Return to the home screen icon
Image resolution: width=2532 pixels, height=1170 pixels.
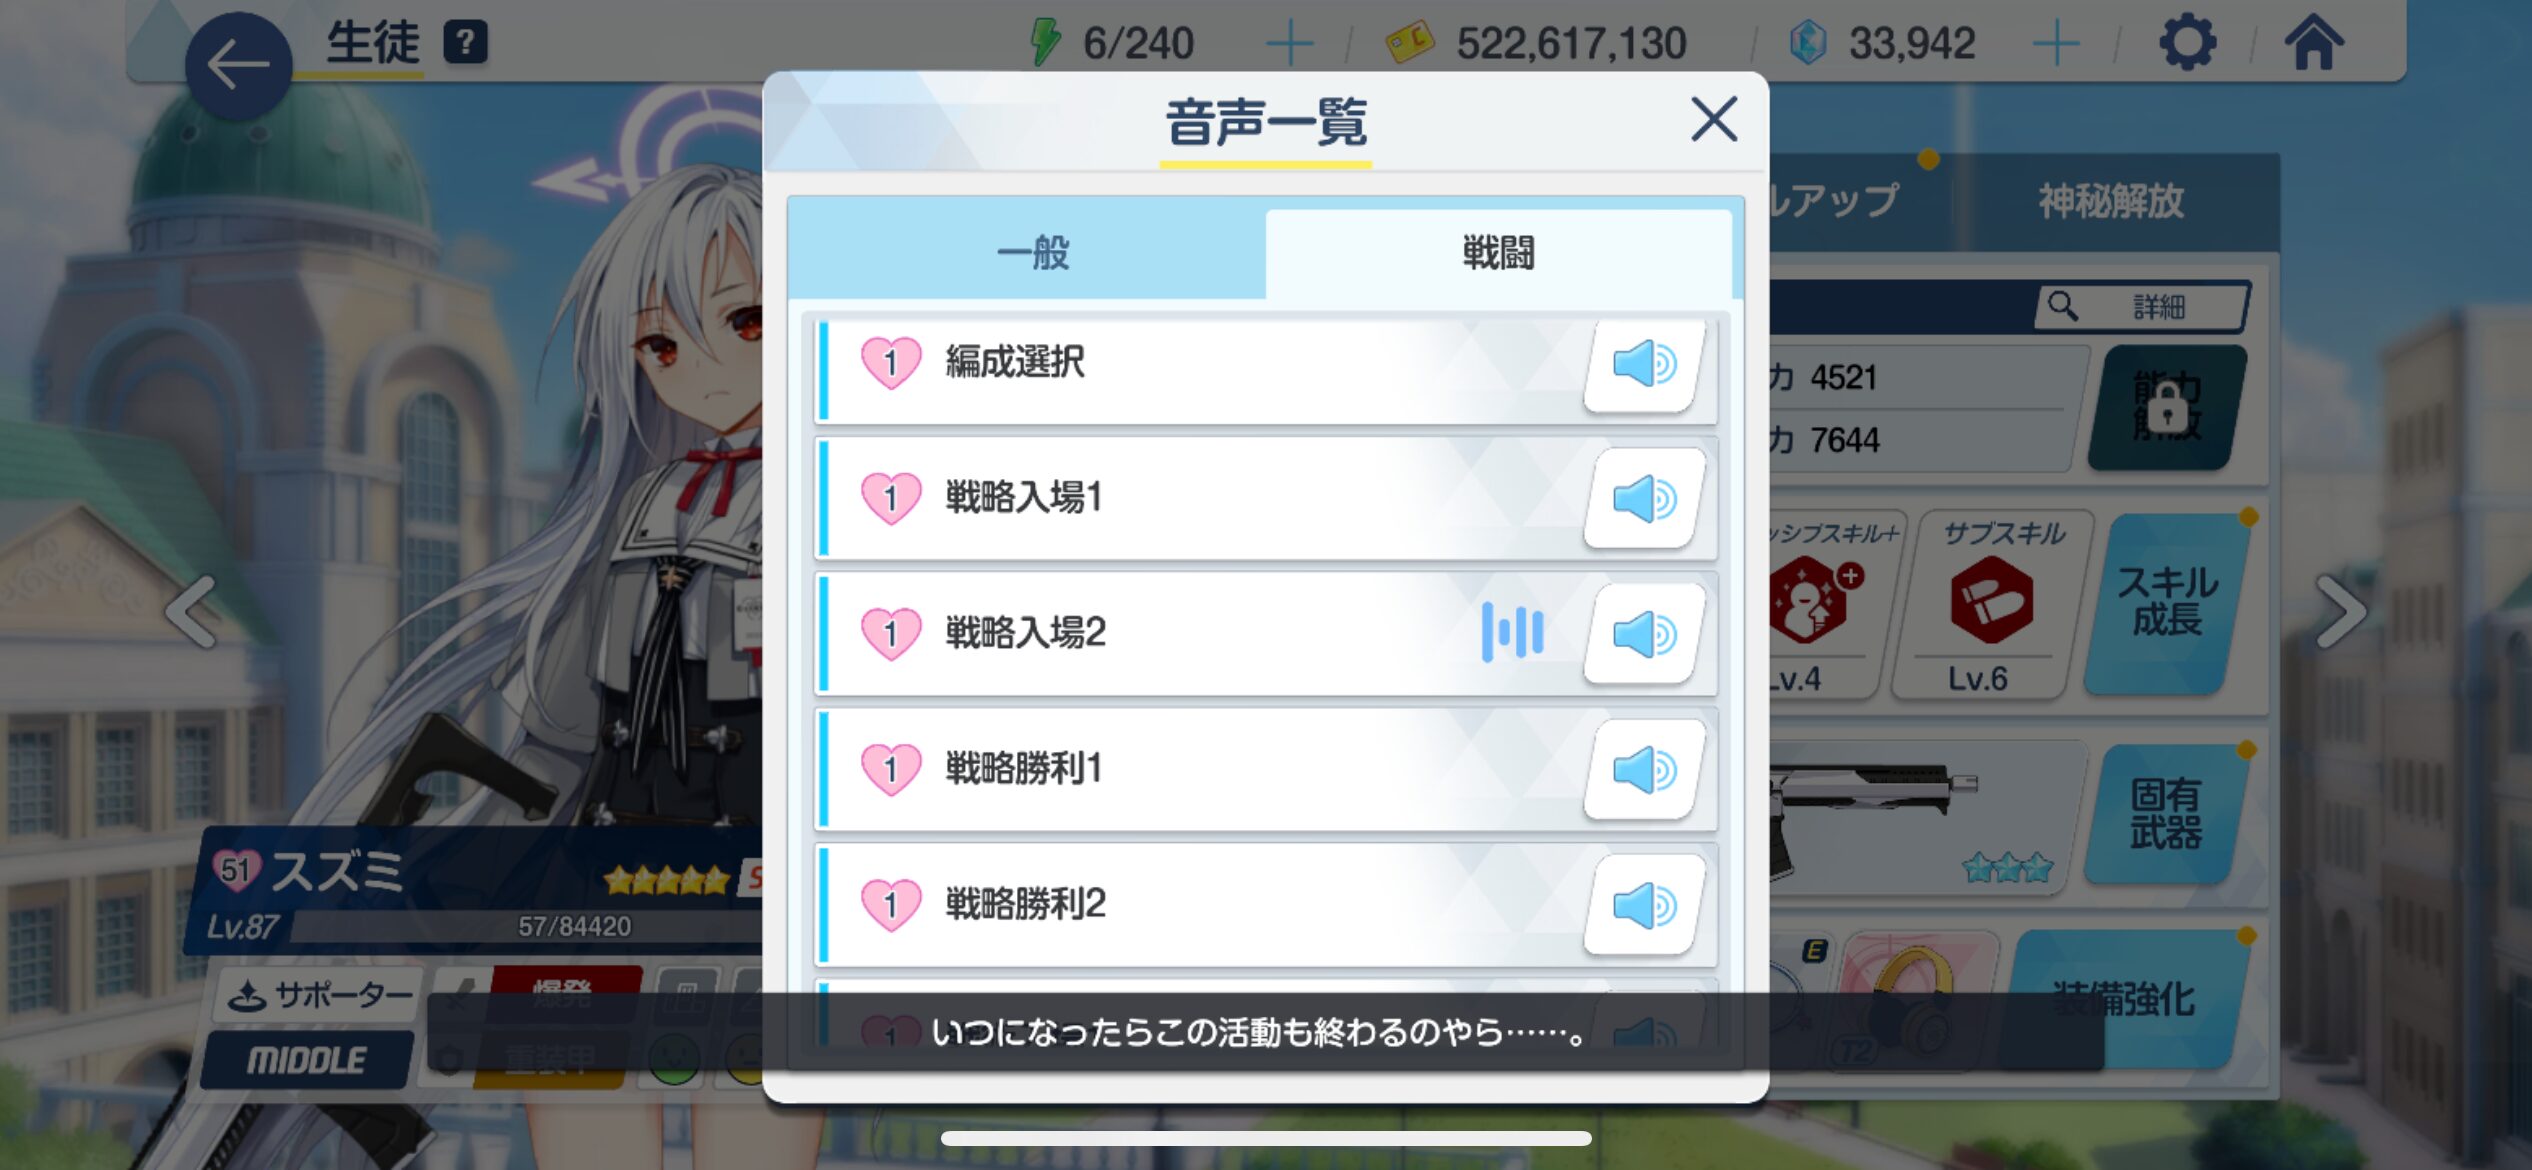[2313, 43]
